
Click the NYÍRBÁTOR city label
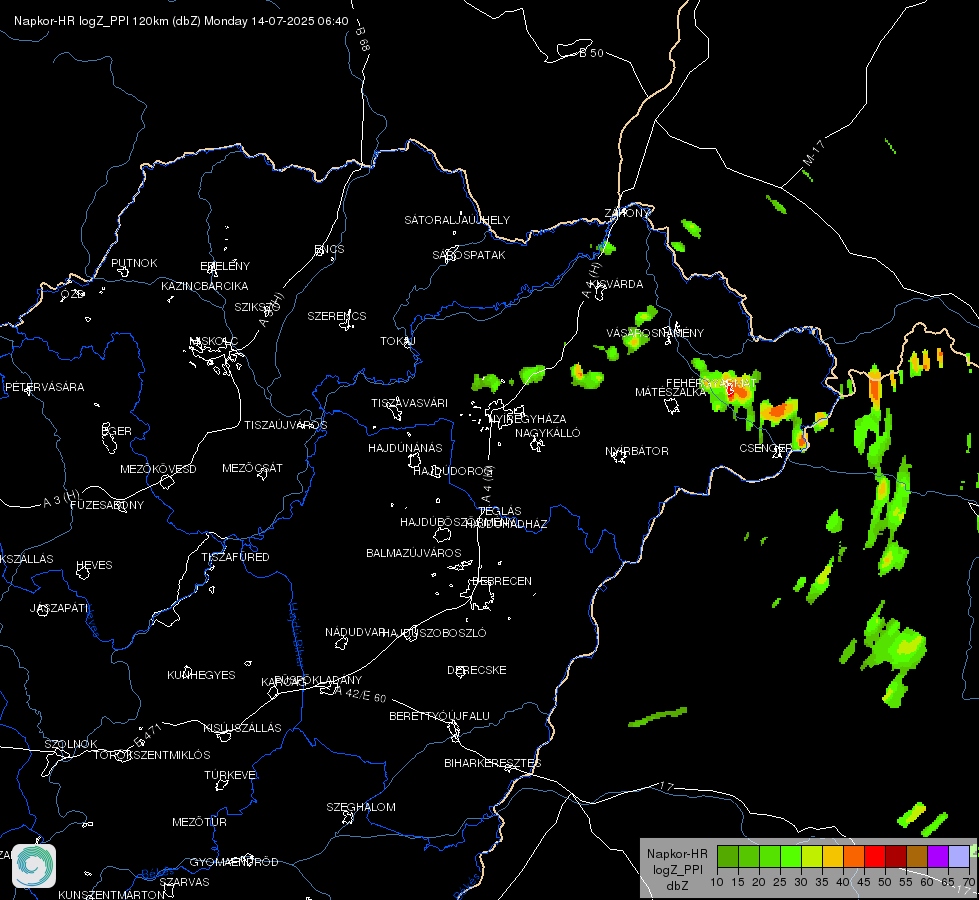[x=637, y=451]
